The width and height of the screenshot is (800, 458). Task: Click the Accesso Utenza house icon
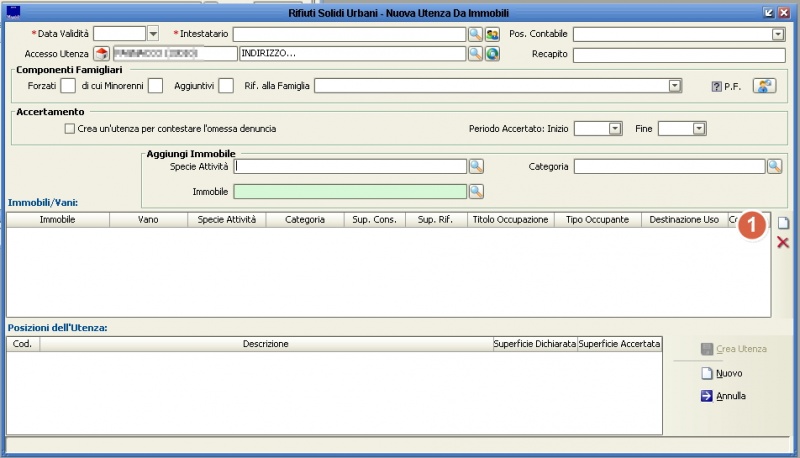(x=101, y=54)
